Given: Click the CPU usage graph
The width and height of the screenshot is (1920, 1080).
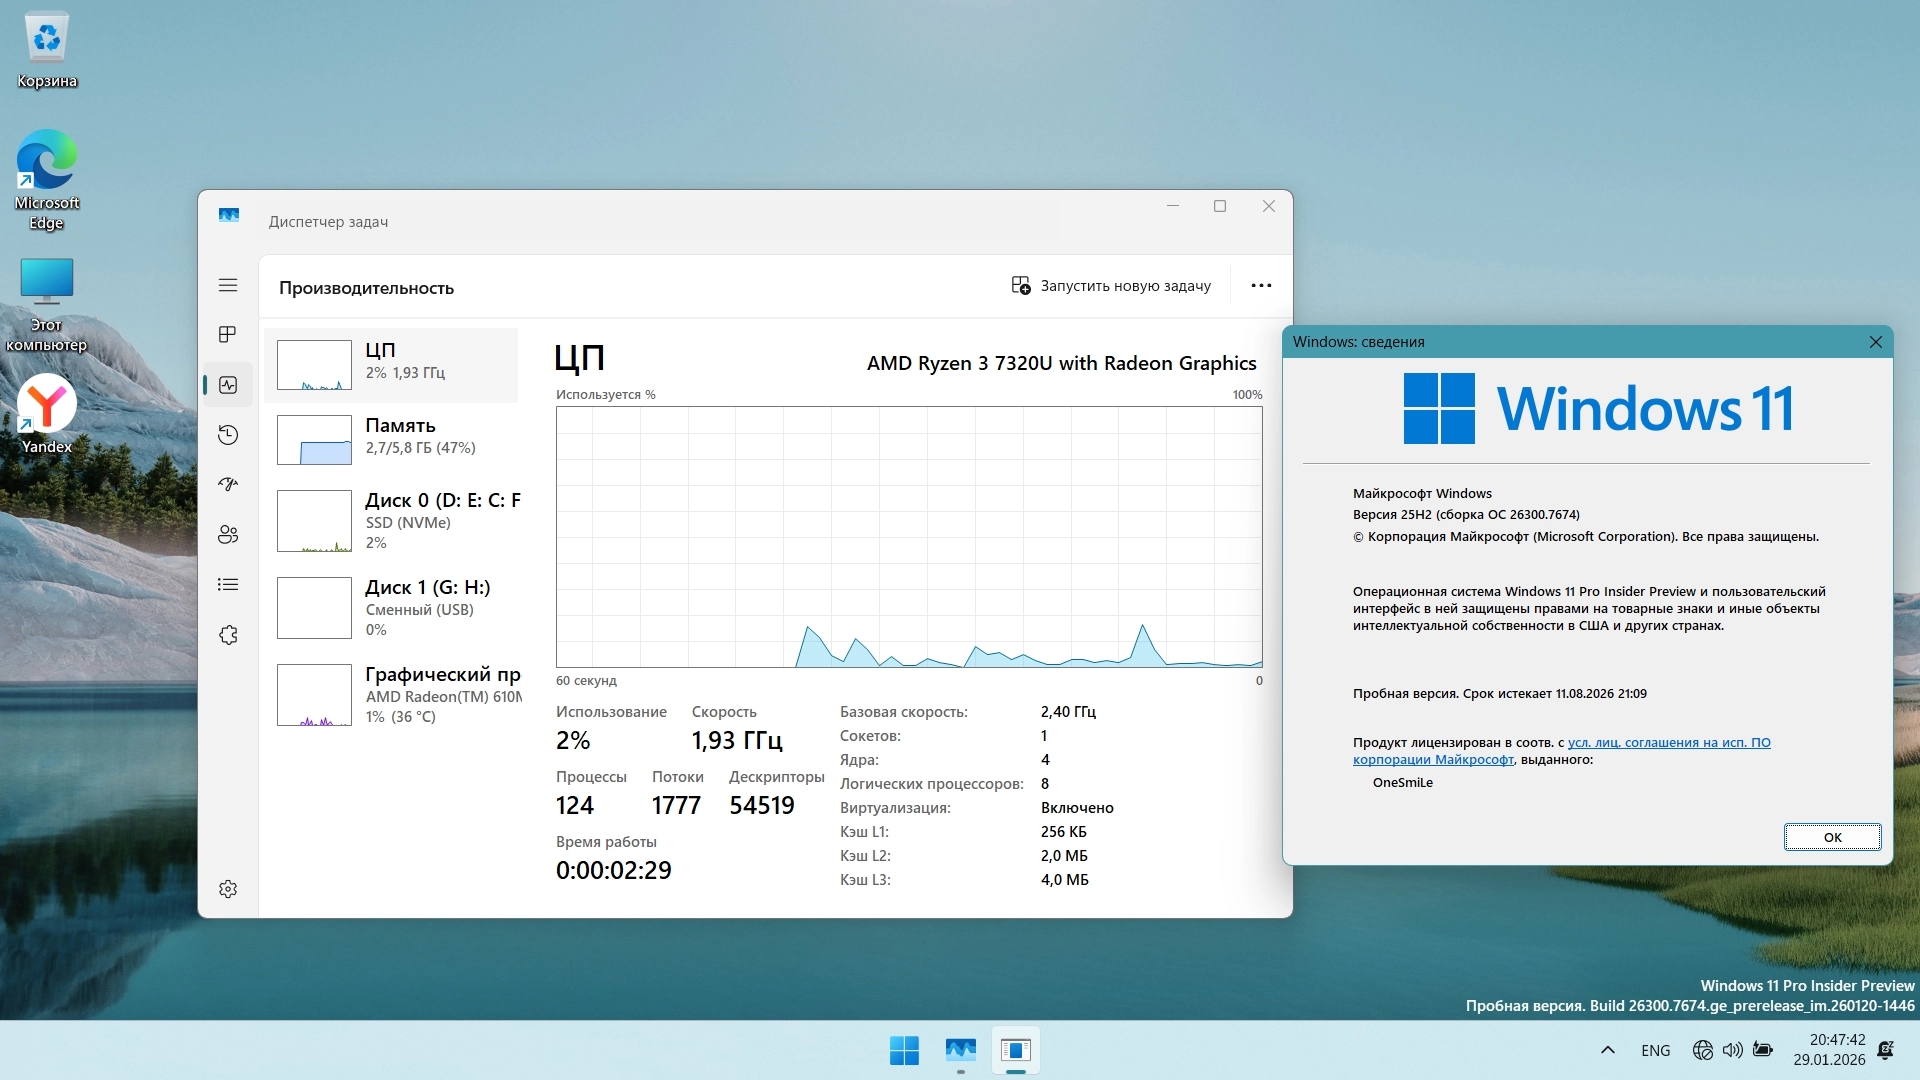Looking at the screenshot, I should coord(909,537).
